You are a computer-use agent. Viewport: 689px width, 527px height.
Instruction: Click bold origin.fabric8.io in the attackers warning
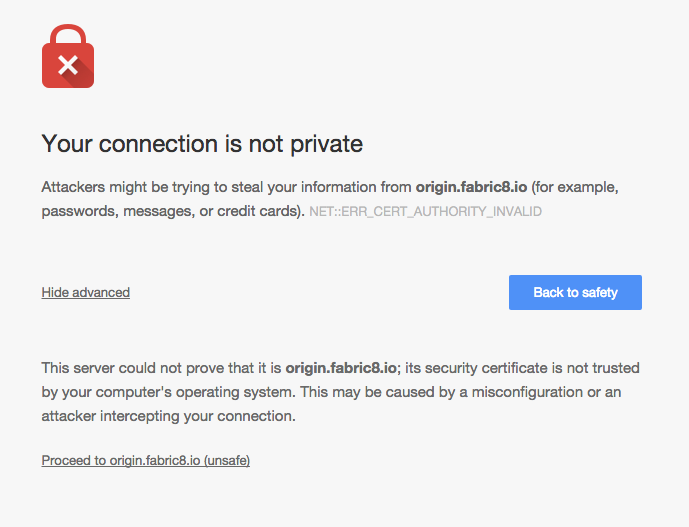coord(472,187)
